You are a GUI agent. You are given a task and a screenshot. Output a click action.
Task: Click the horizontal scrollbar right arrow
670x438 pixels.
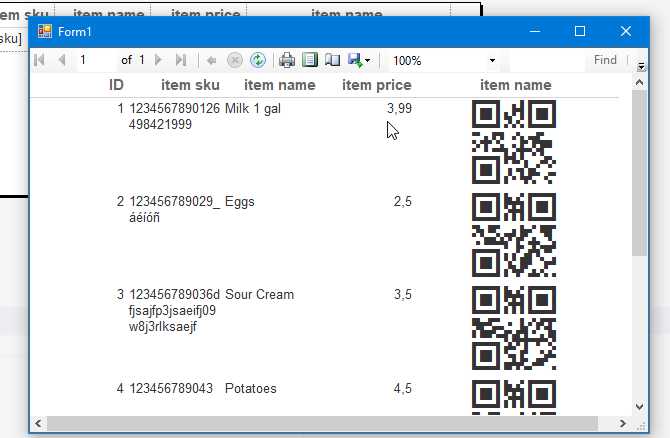(x=623, y=423)
